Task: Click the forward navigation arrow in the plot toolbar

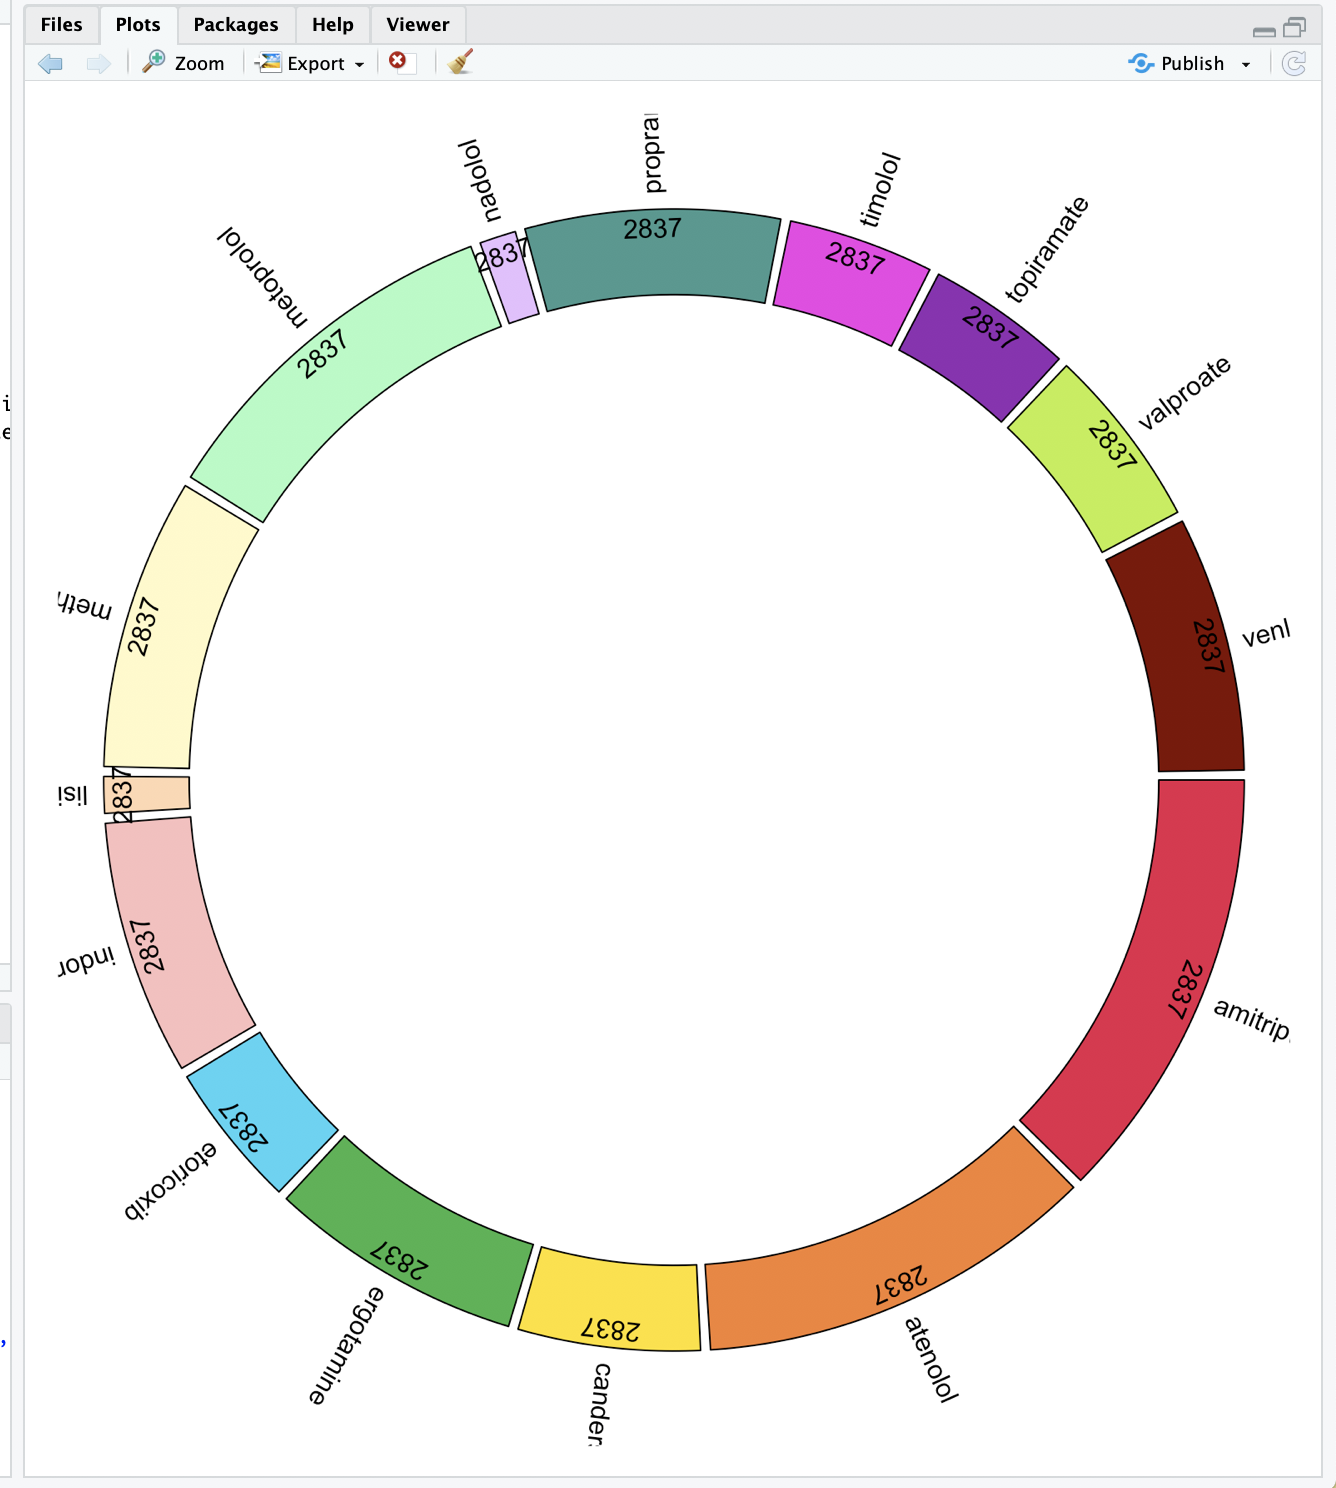Action: click(97, 62)
